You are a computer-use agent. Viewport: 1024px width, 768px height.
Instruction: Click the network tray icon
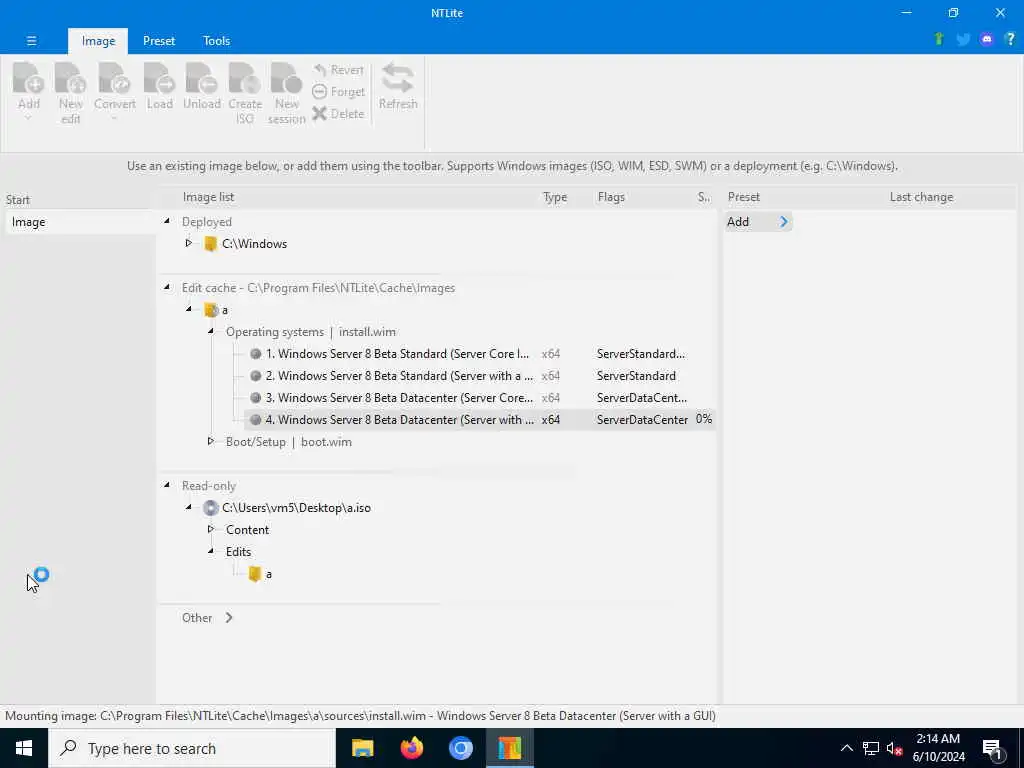[x=871, y=748]
